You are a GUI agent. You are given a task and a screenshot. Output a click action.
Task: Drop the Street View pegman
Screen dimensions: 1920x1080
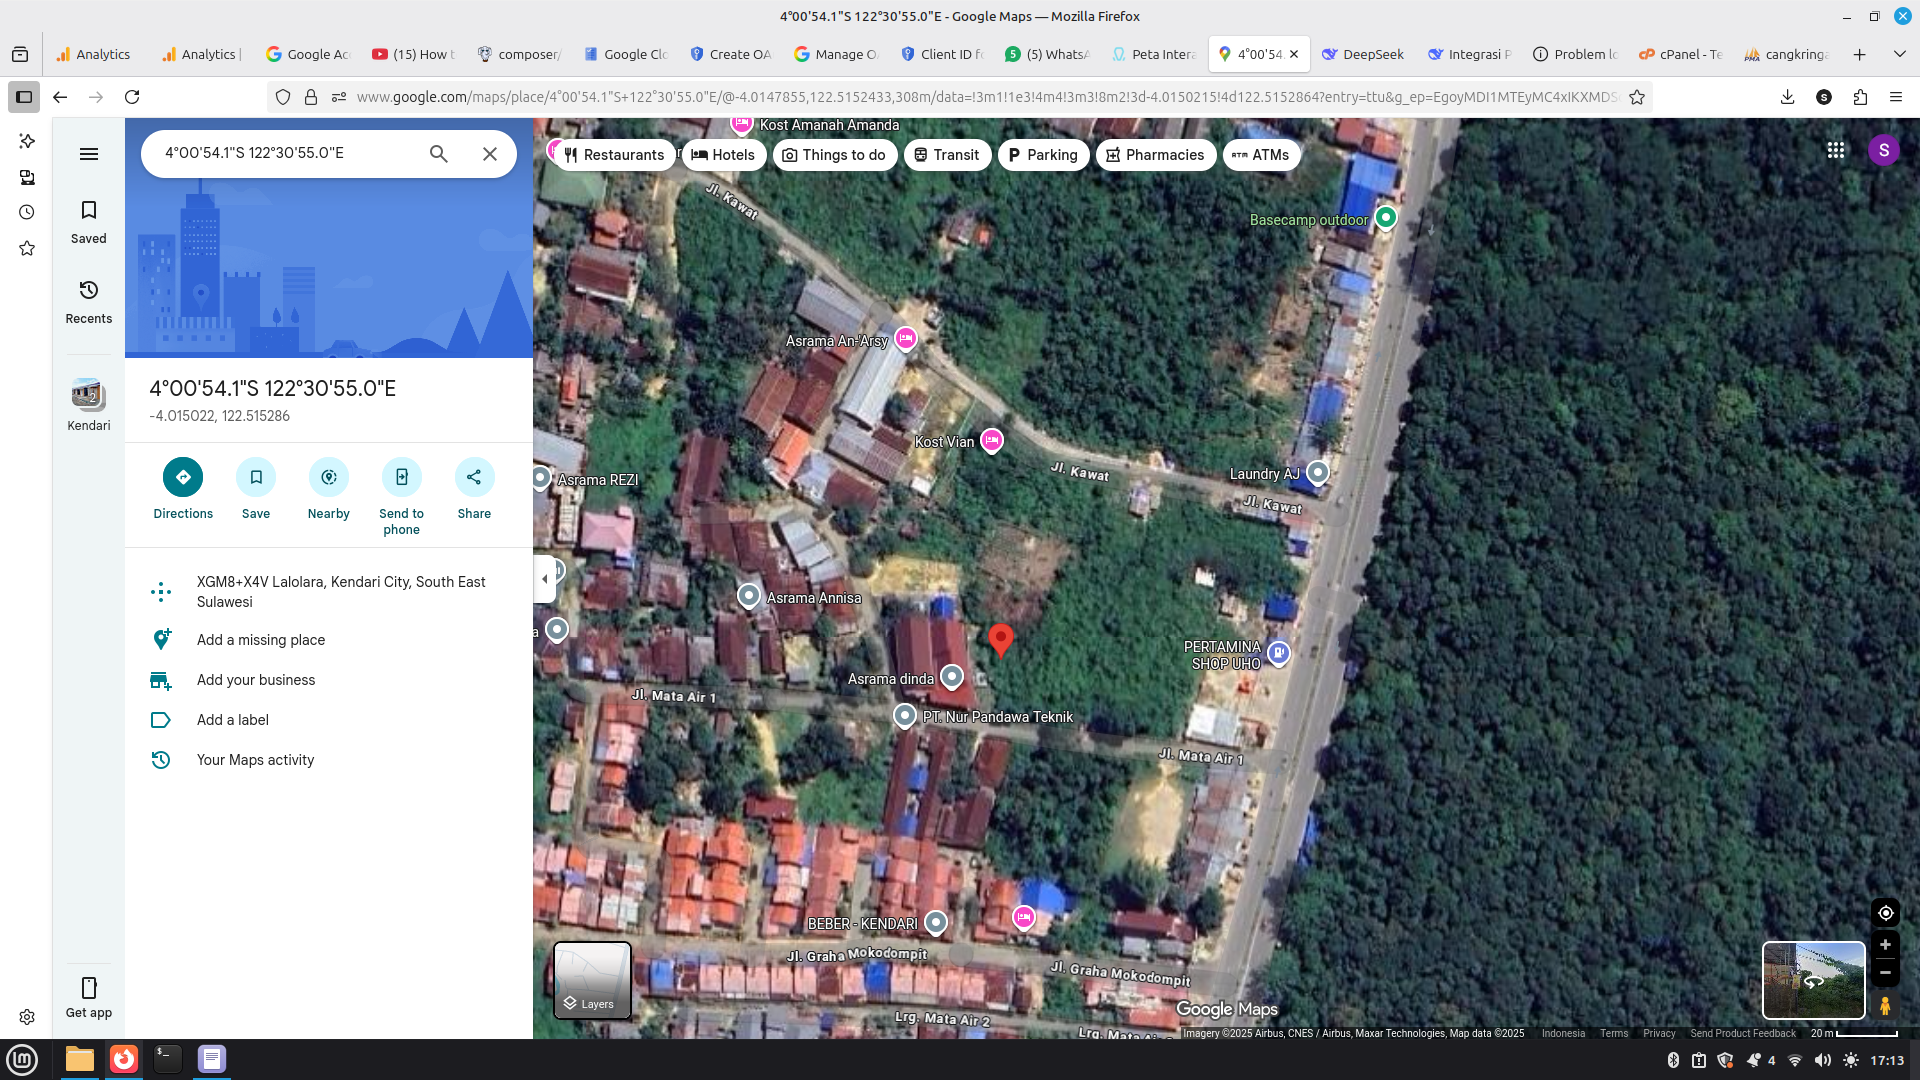click(x=1886, y=1006)
